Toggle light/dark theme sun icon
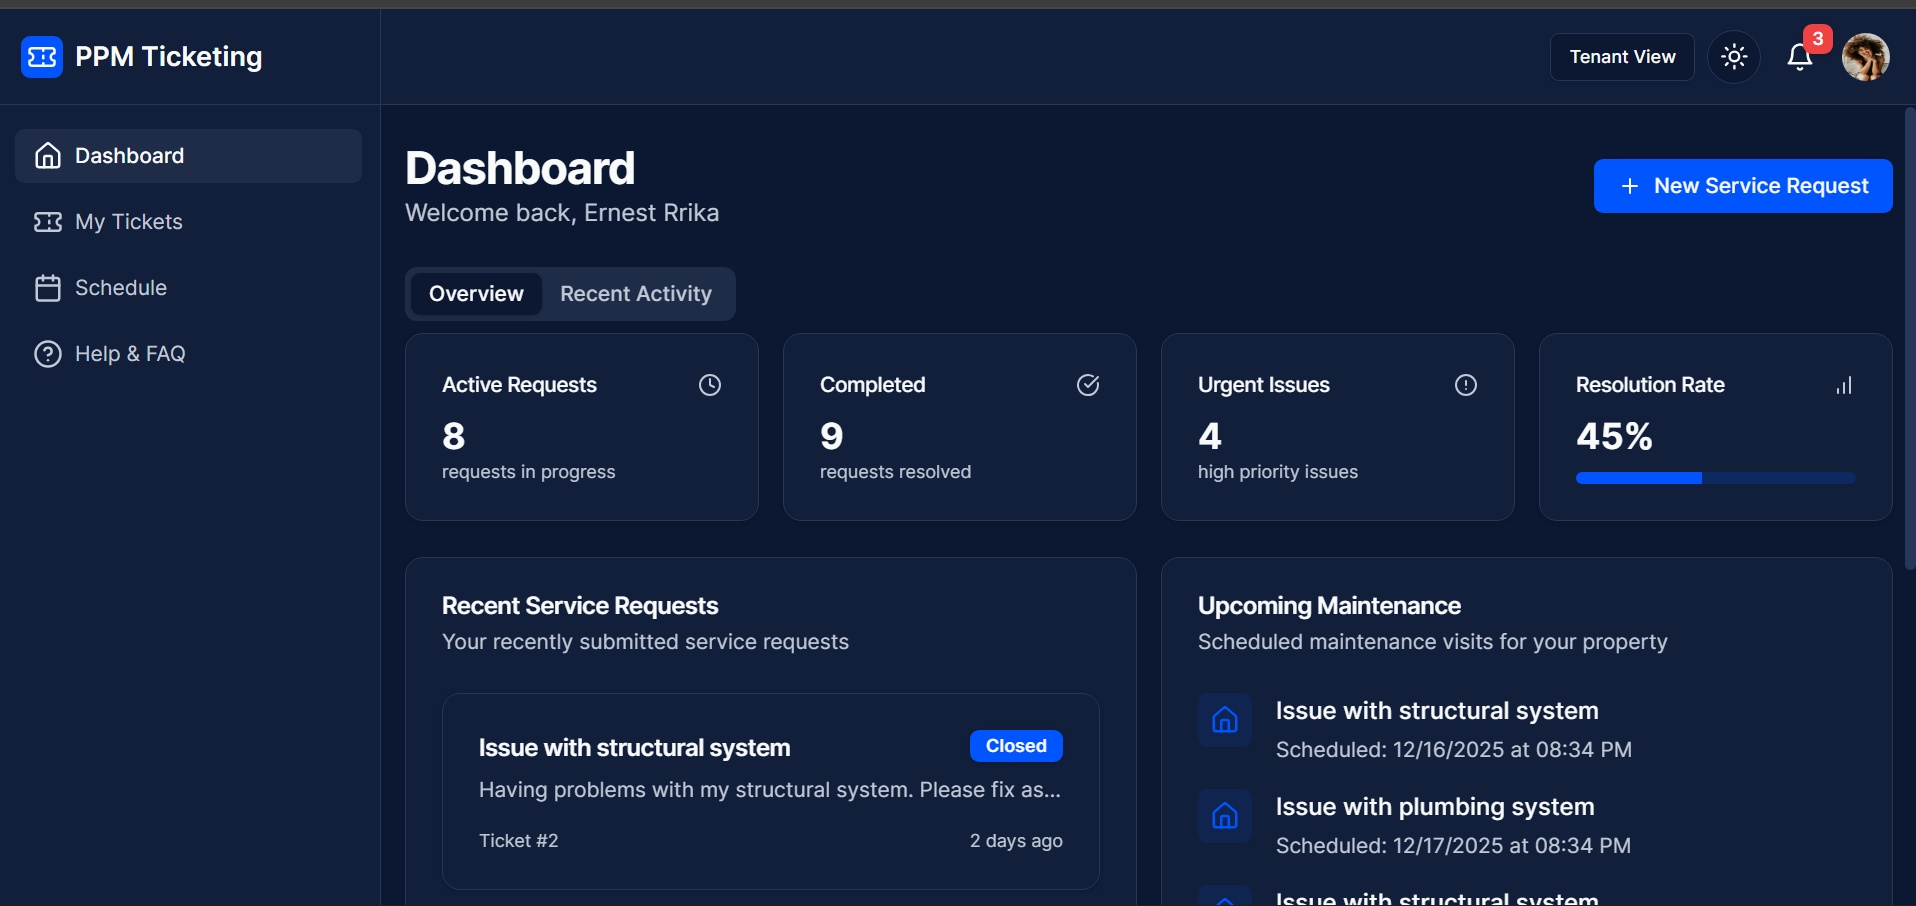This screenshot has width=1916, height=906. click(1734, 57)
